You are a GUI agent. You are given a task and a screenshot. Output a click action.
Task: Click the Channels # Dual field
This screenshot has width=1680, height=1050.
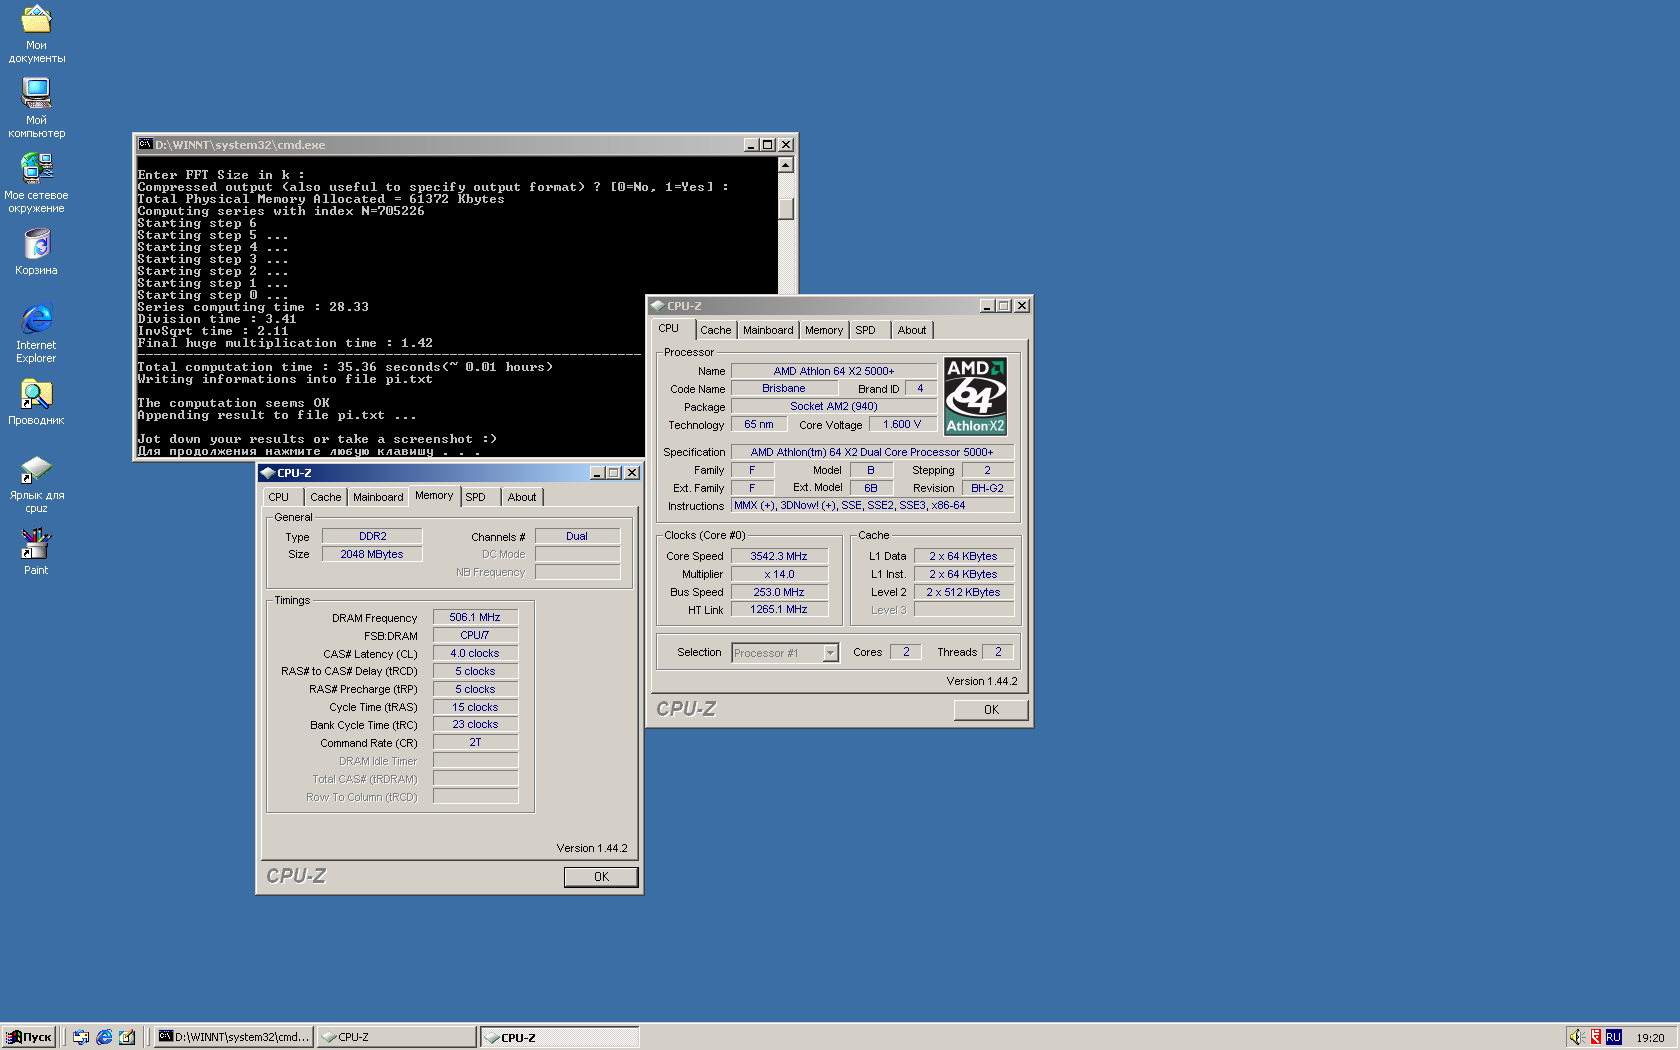tap(577, 536)
